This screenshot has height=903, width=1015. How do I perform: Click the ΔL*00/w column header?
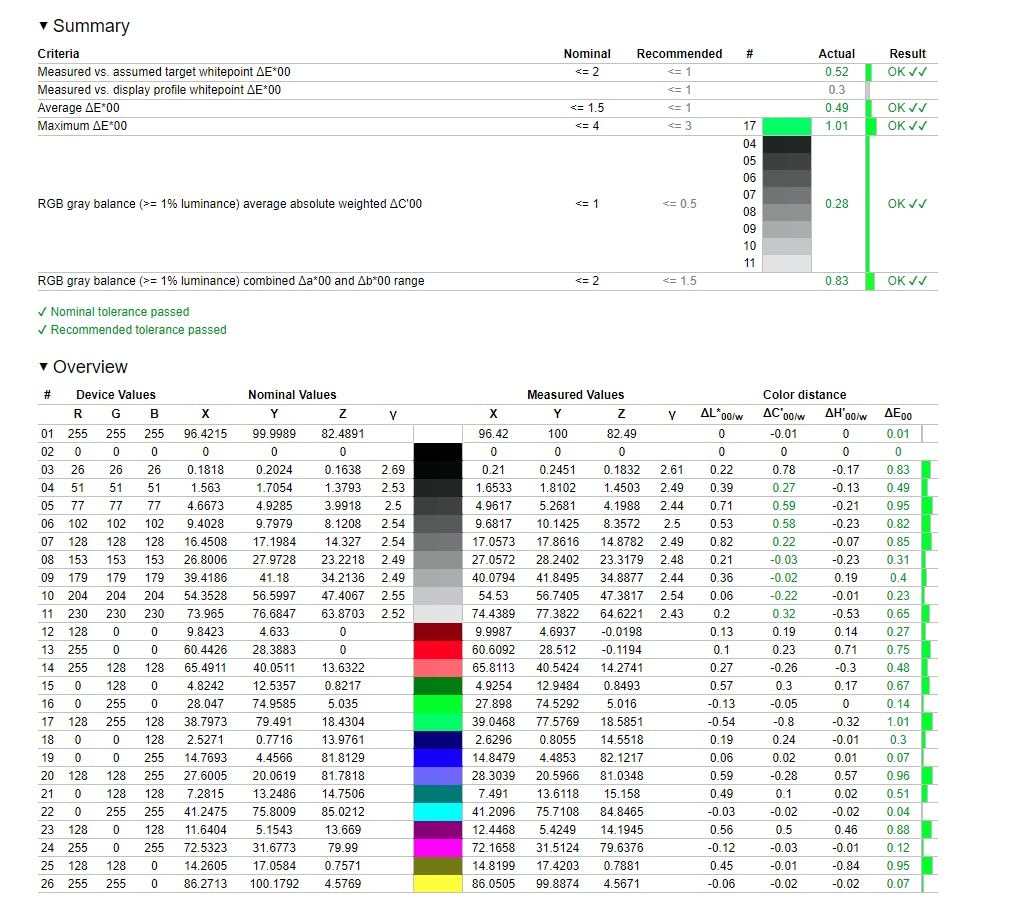point(721,415)
